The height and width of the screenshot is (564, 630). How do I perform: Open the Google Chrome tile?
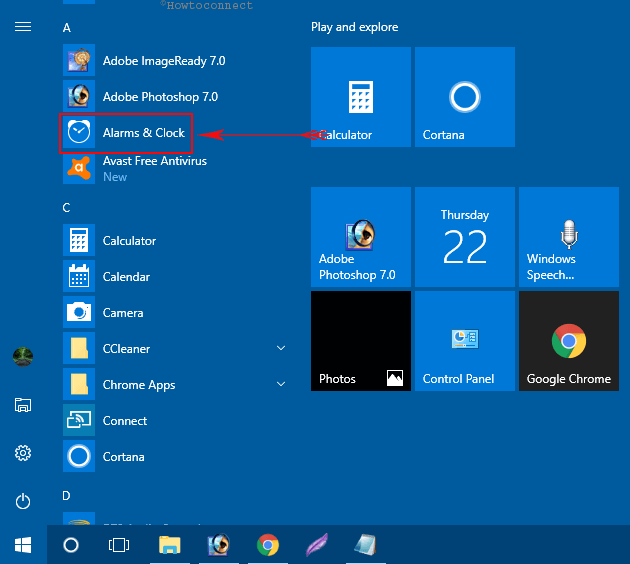point(569,341)
